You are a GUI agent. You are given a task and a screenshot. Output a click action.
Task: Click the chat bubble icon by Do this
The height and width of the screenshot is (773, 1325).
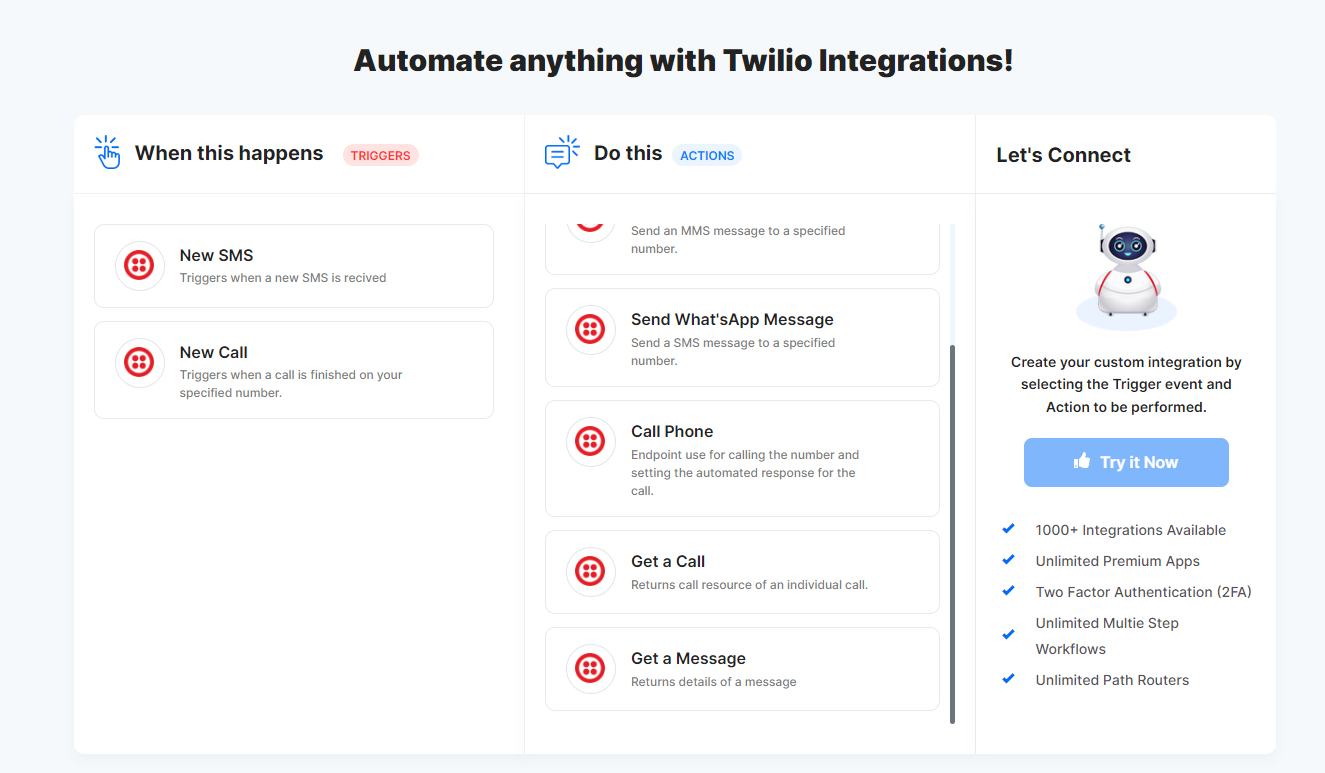(562, 152)
